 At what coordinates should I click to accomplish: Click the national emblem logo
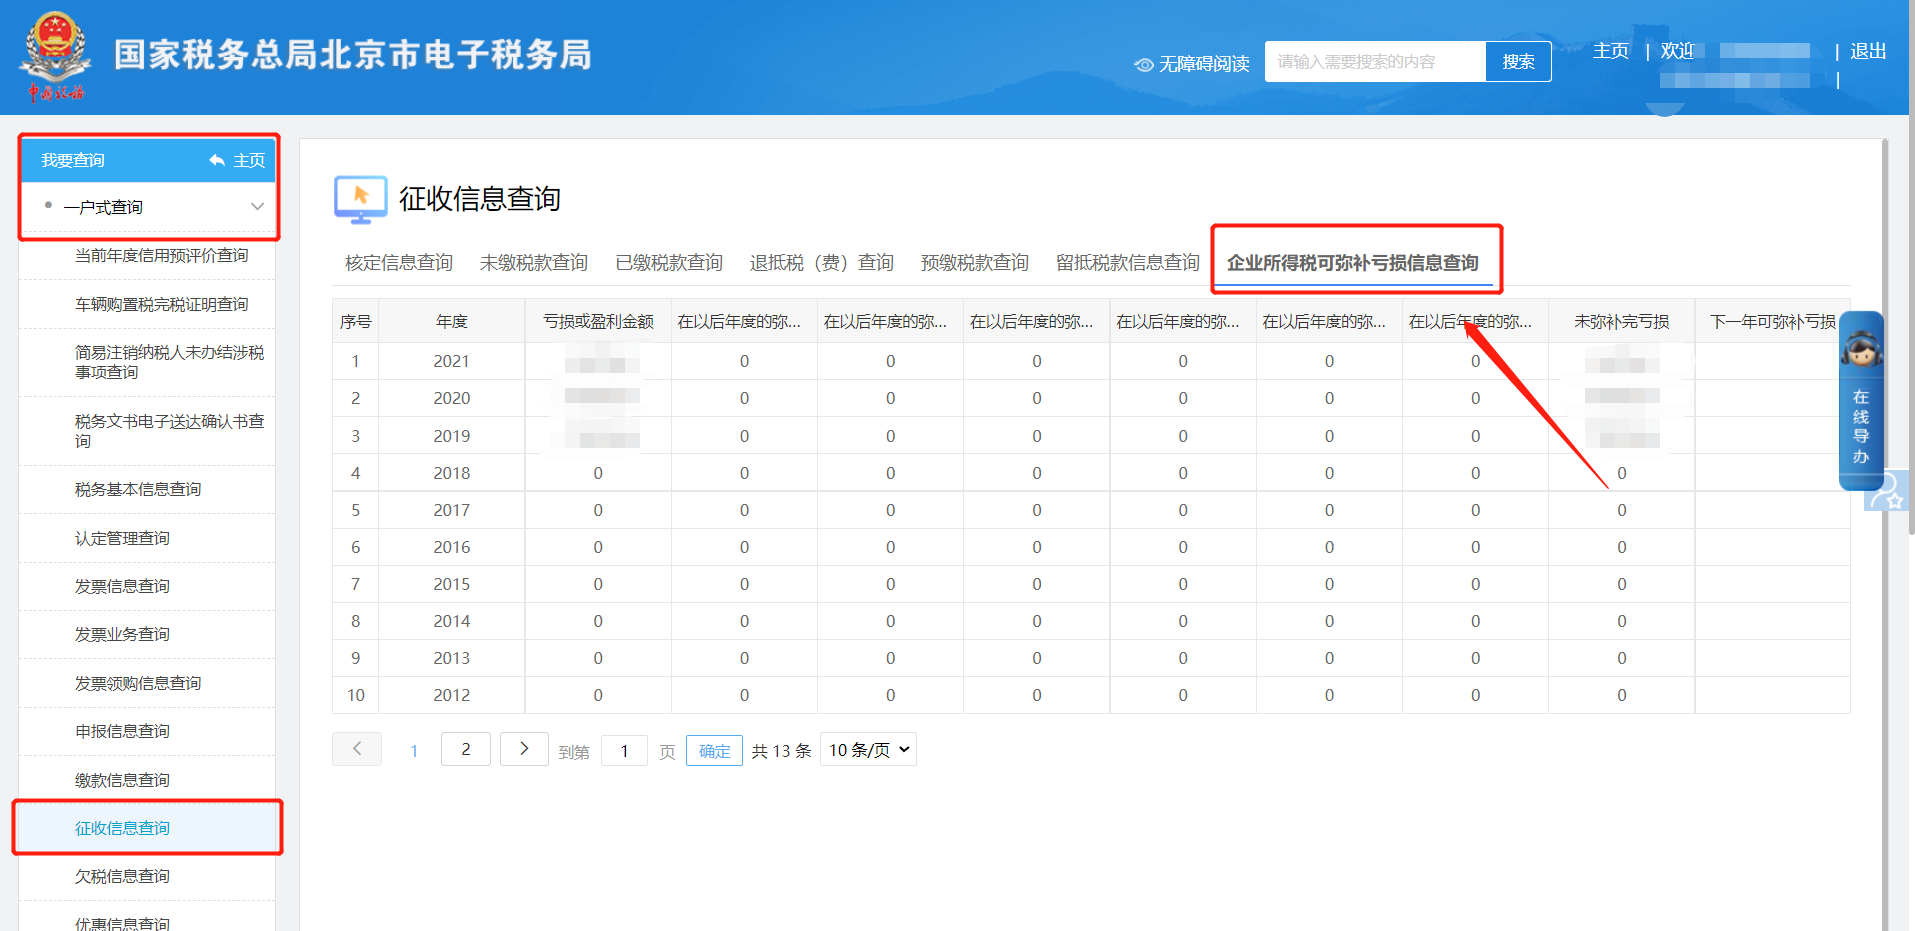click(x=56, y=55)
